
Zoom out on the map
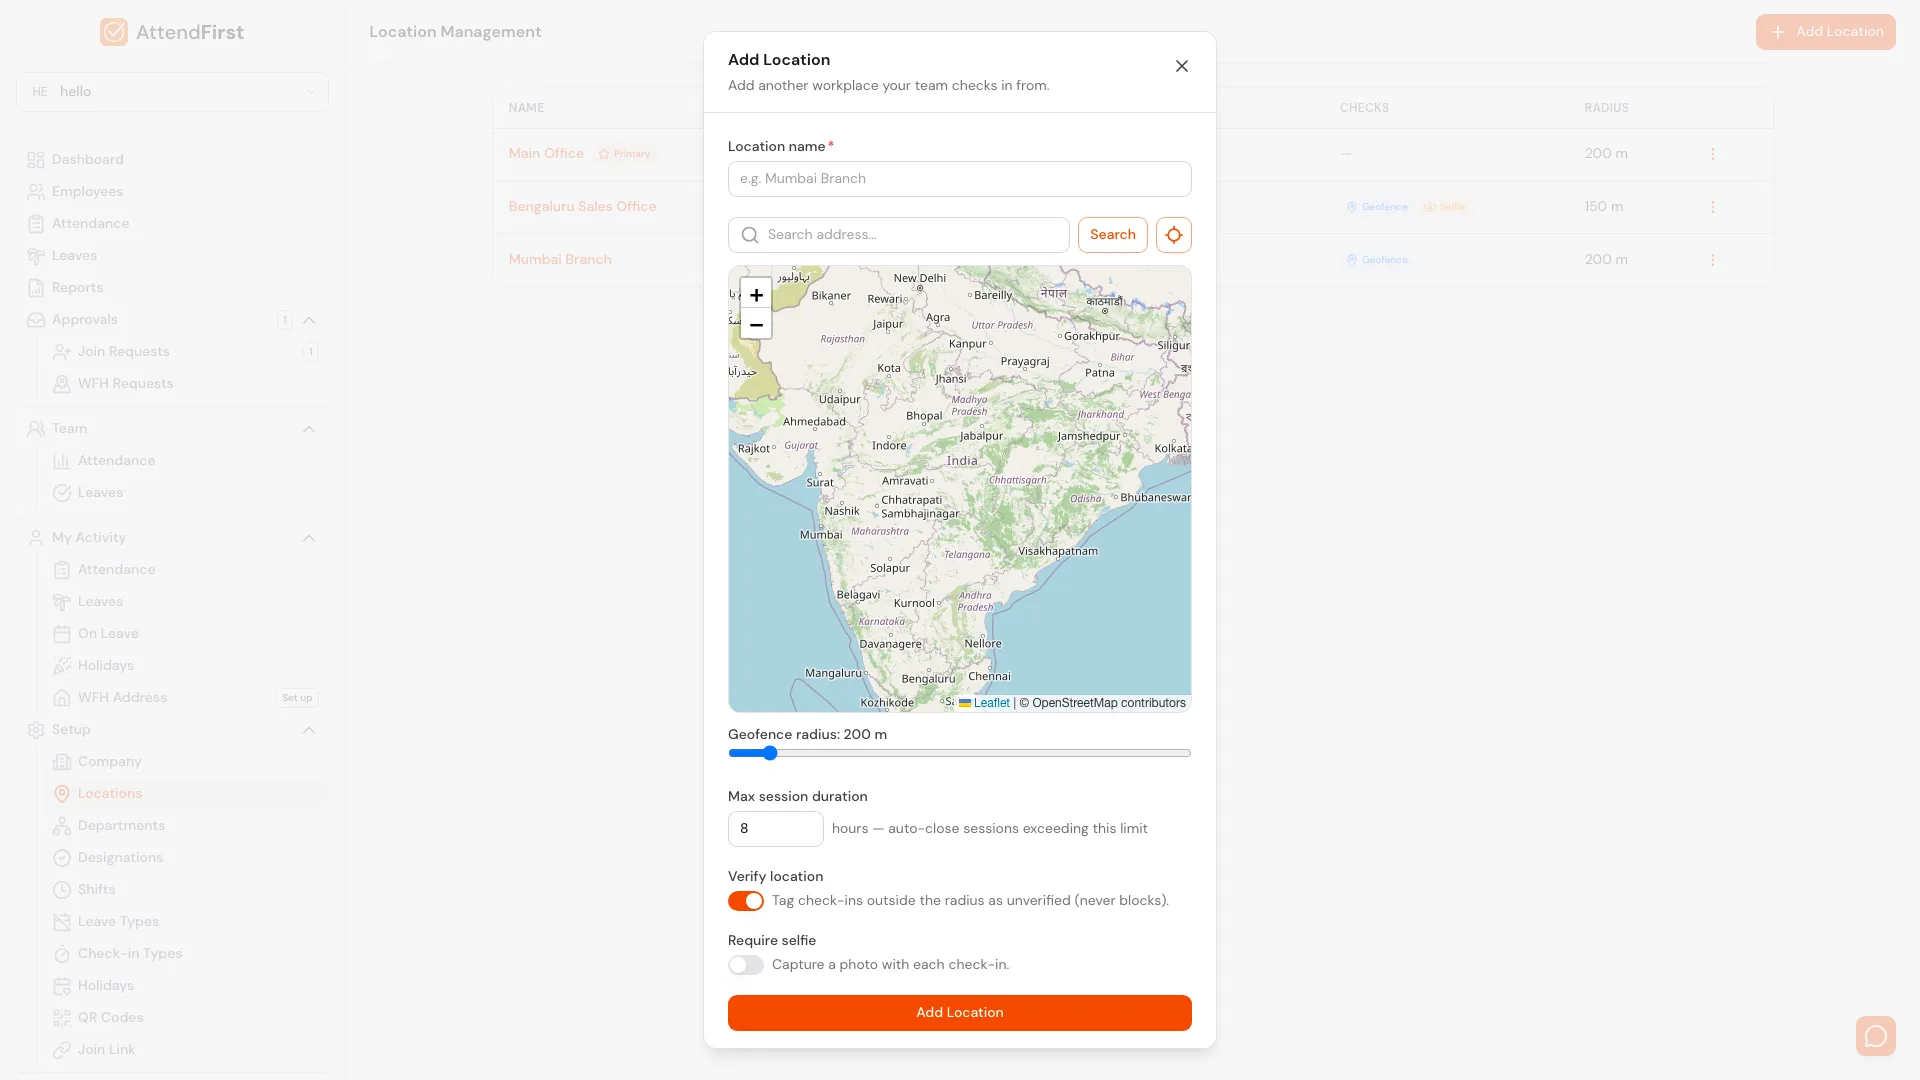click(756, 325)
